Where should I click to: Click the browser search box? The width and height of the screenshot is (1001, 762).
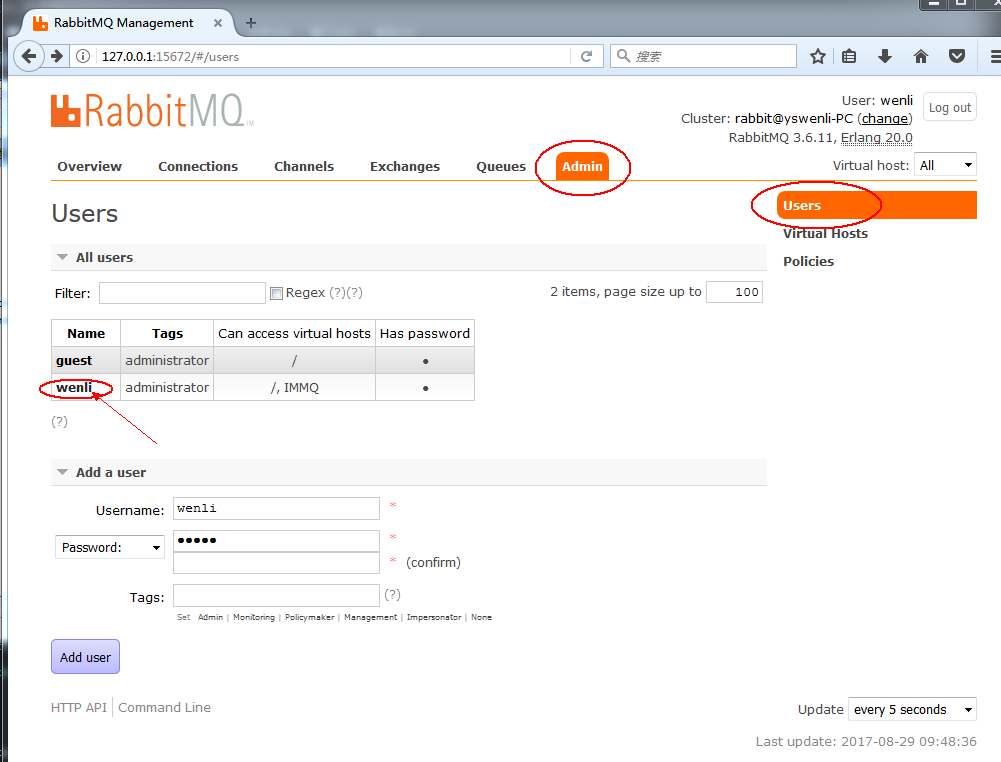[703, 56]
